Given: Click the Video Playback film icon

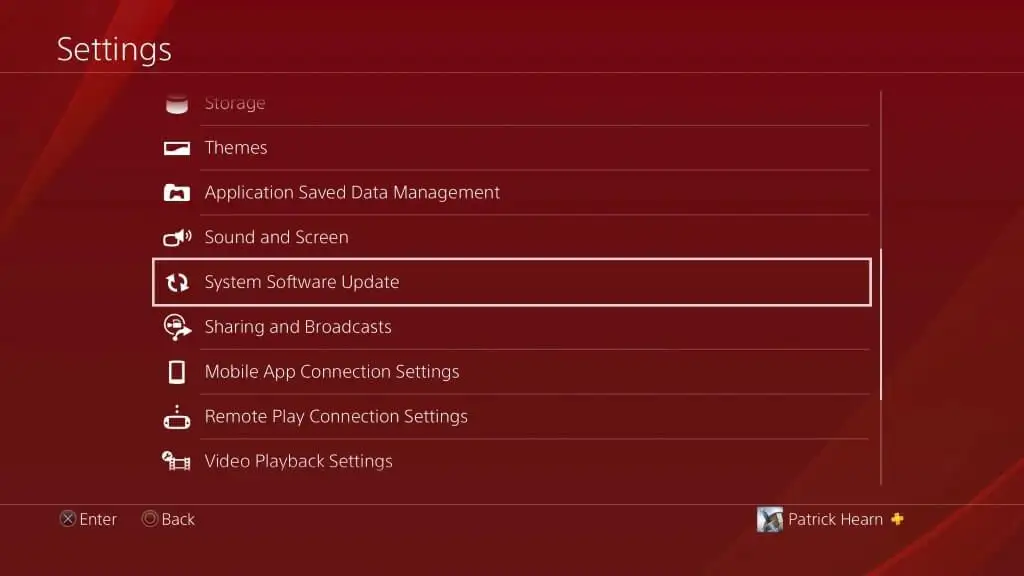Looking at the screenshot, I should click(x=176, y=461).
